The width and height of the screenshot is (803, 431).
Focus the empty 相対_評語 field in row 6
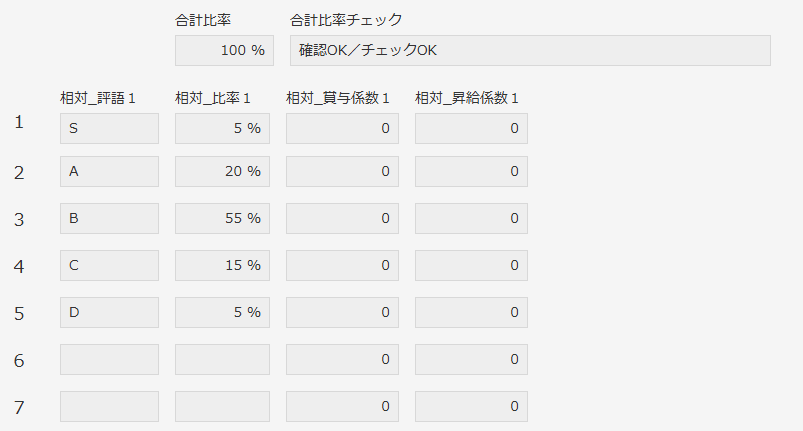coord(109,359)
